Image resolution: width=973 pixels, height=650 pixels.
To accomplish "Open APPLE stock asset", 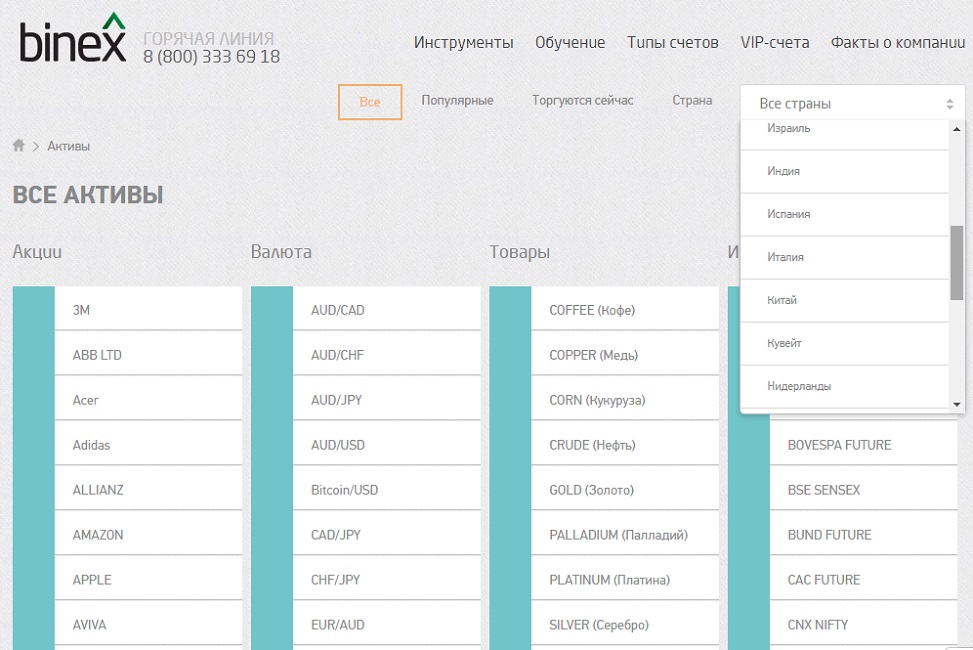I will [x=148, y=578].
